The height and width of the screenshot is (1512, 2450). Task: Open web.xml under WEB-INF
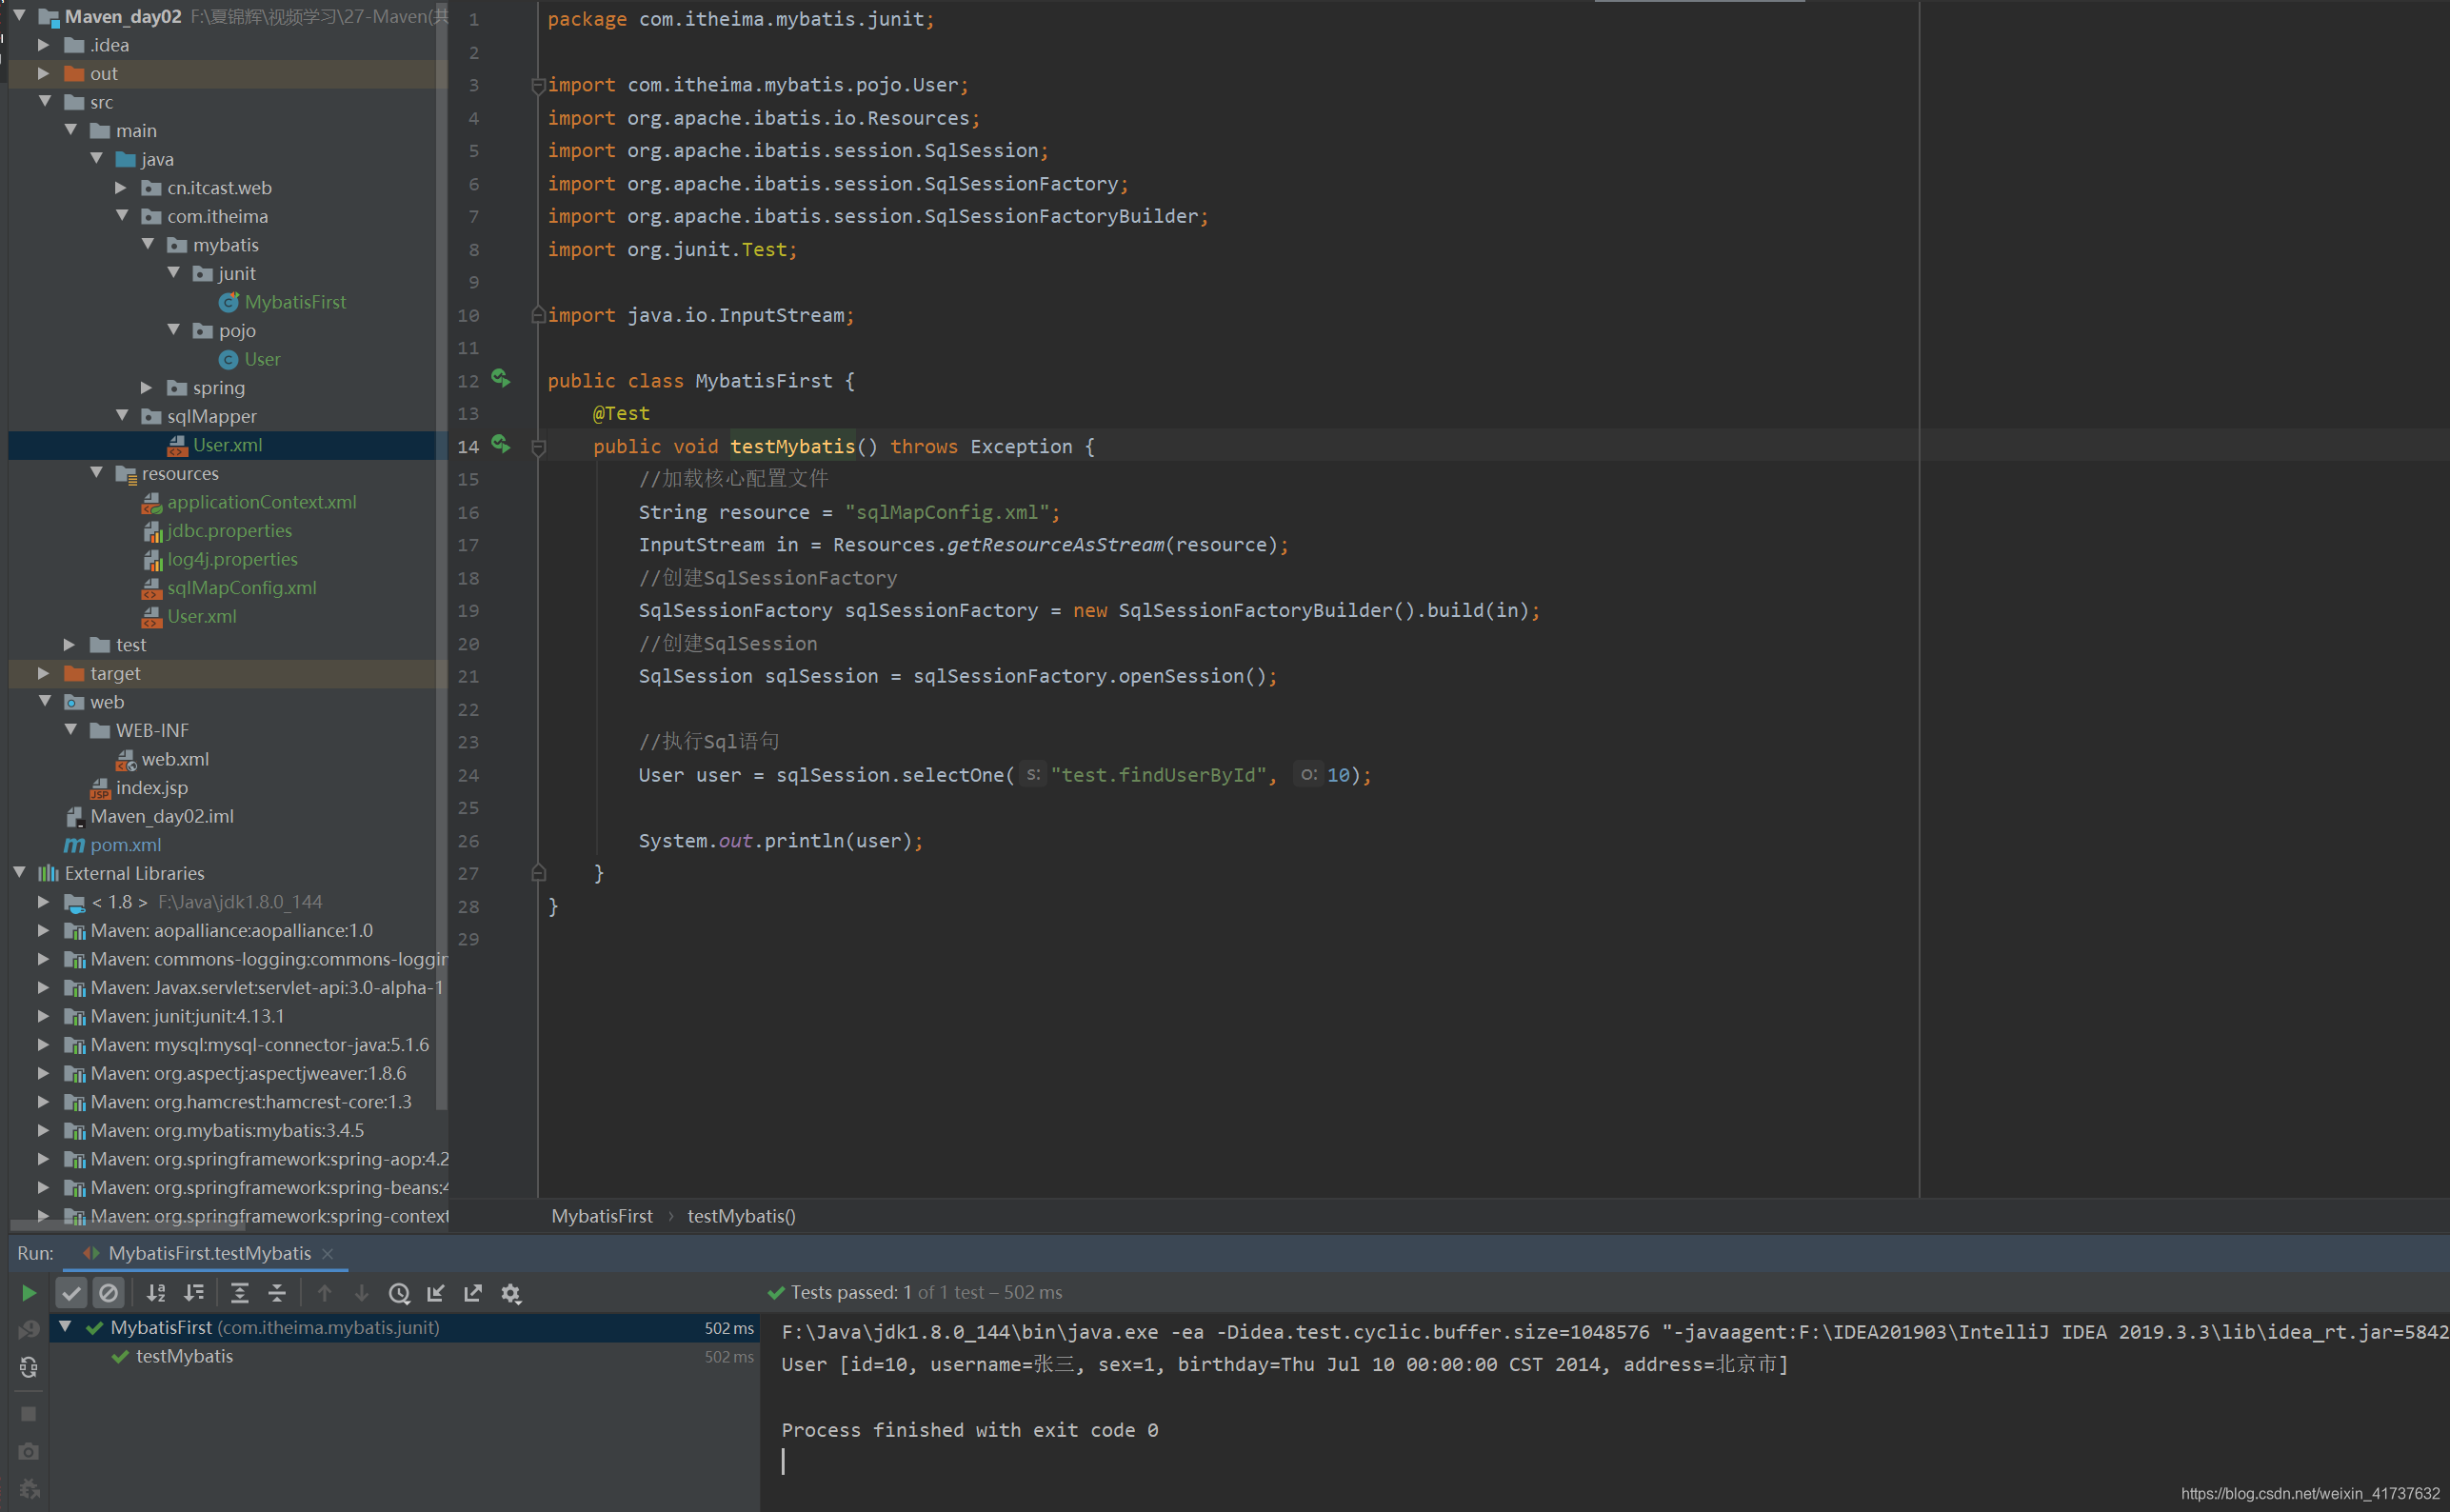tap(175, 759)
